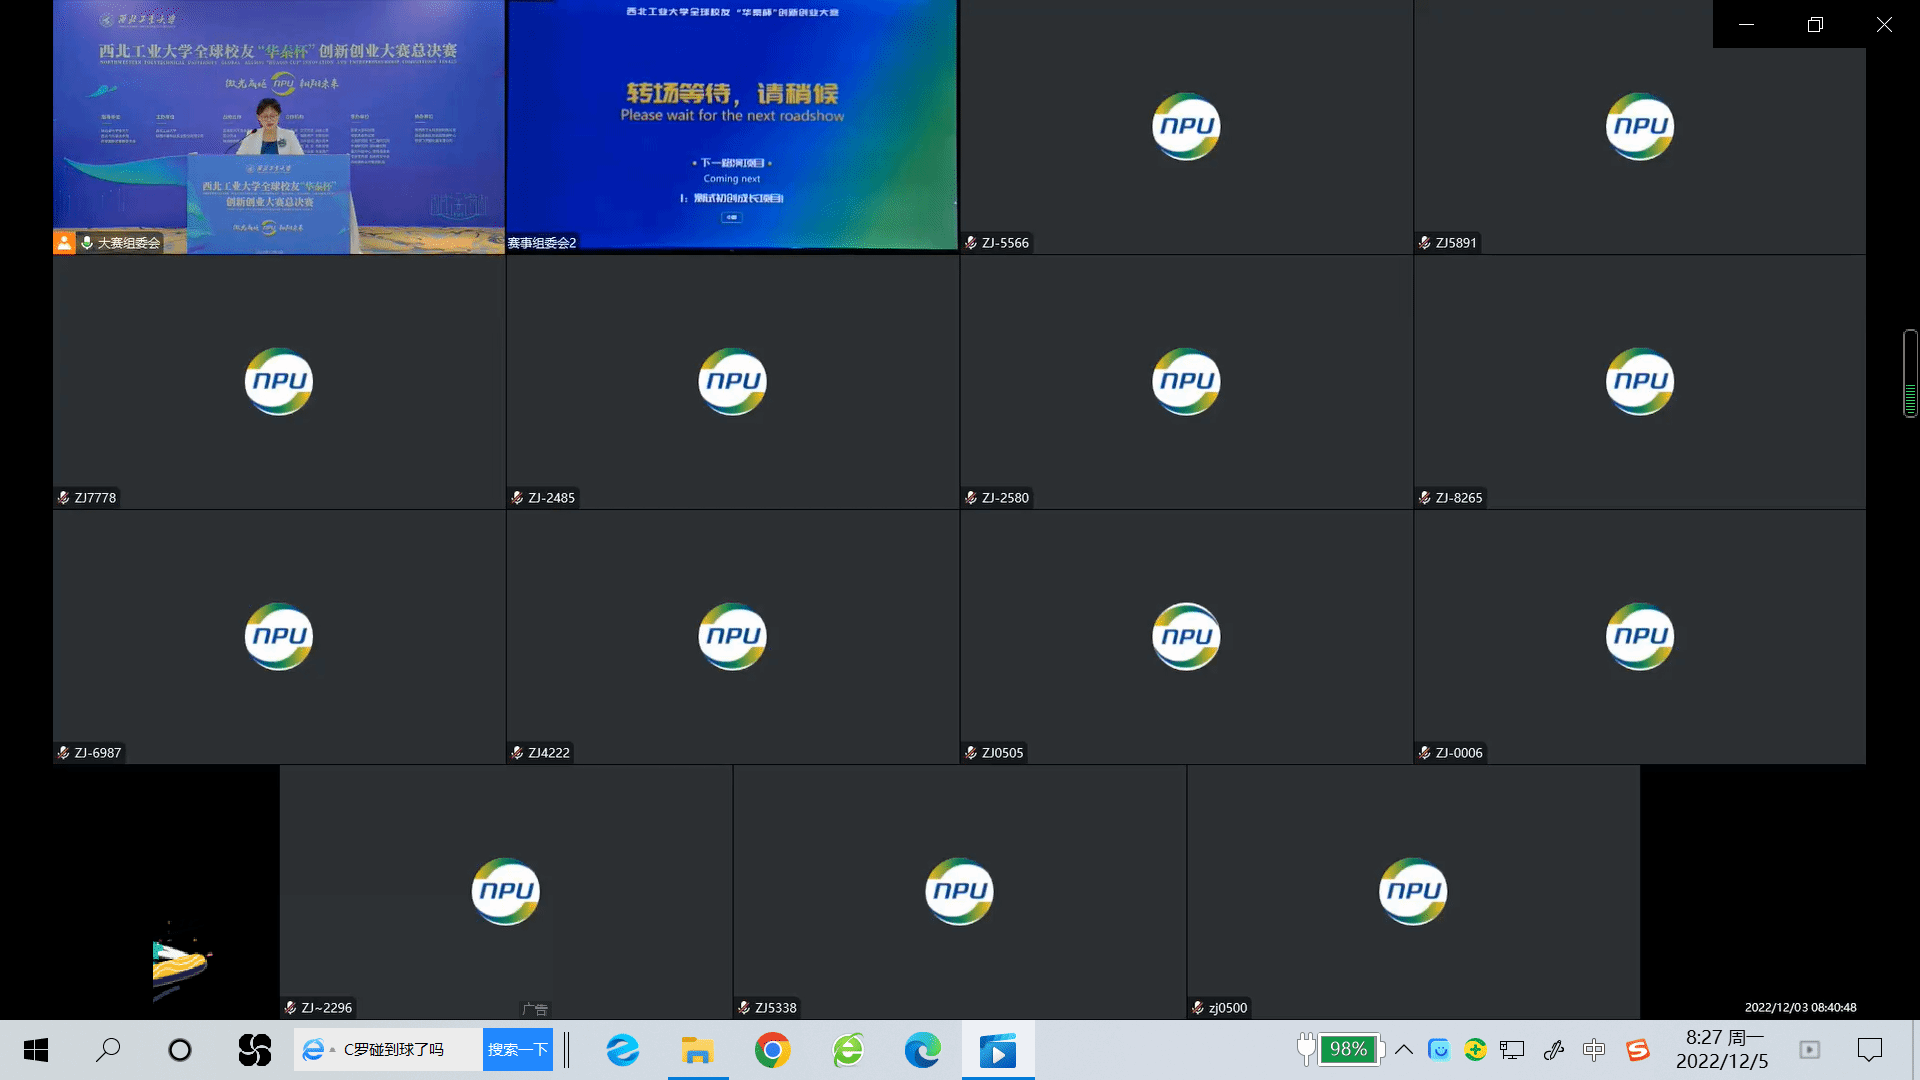The width and height of the screenshot is (1920, 1080).
Task: Click muted mic icon of ZJ-5566
Action: [x=971, y=243]
